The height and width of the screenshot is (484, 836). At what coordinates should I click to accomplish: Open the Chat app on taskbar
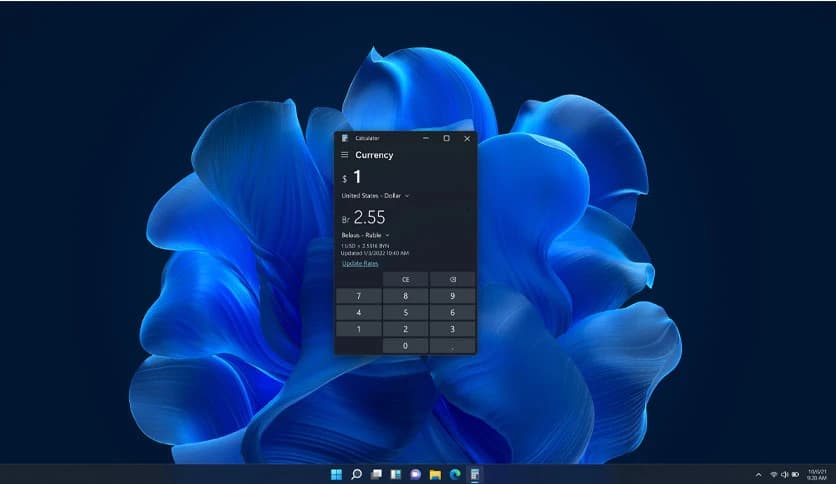415,474
